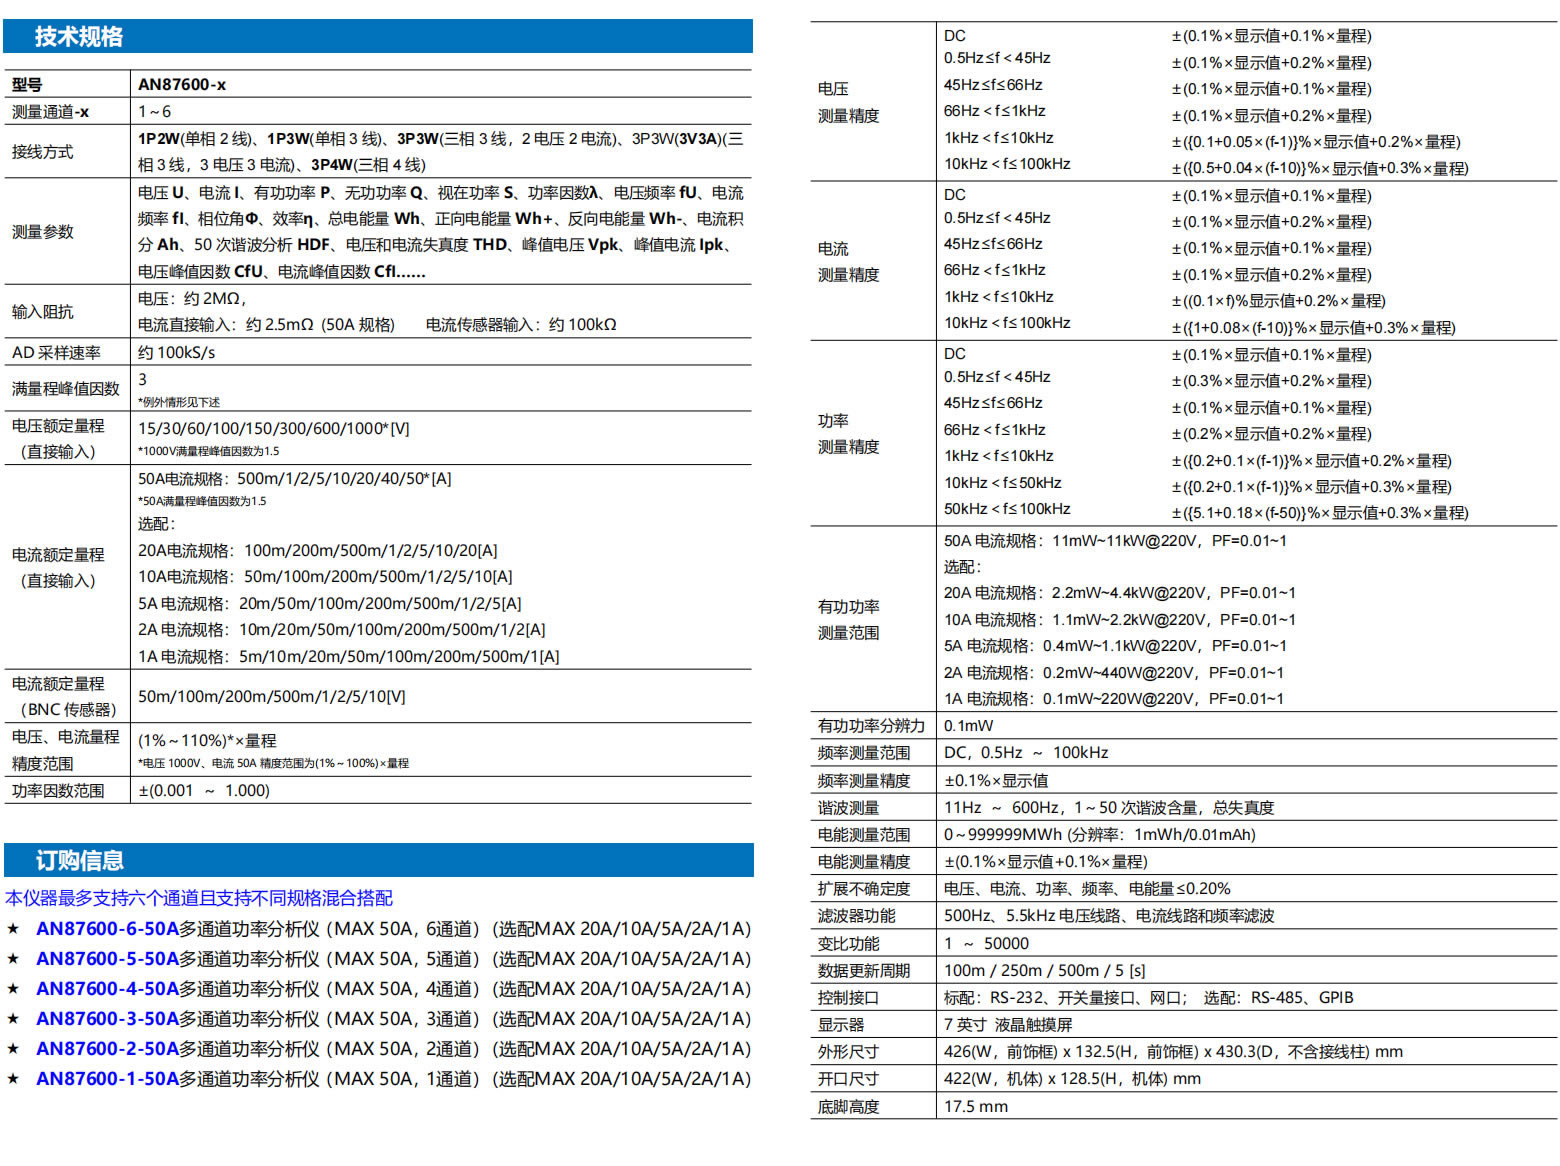Click the 电流测量精度 row label
This screenshot has height=1166, width=1560.
(849, 262)
